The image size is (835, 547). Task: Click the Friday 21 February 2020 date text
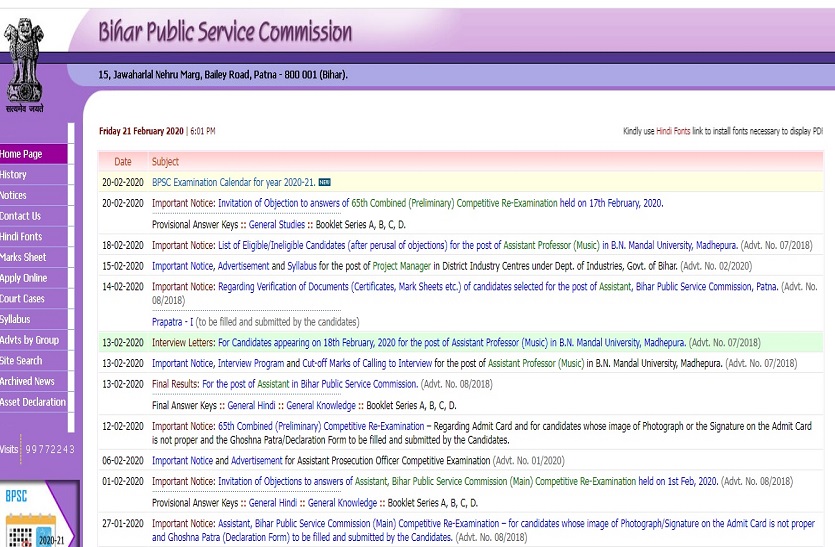(141, 132)
